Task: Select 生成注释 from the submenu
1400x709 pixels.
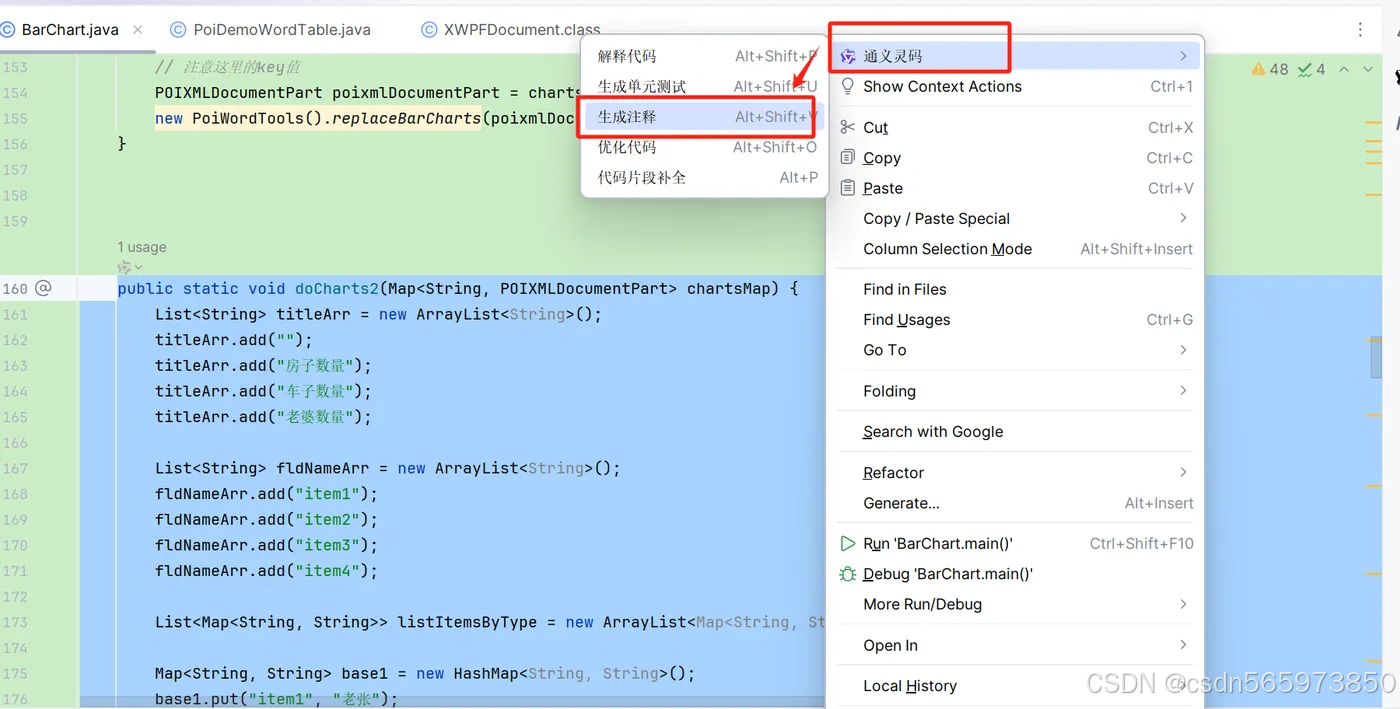Action: point(704,117)
